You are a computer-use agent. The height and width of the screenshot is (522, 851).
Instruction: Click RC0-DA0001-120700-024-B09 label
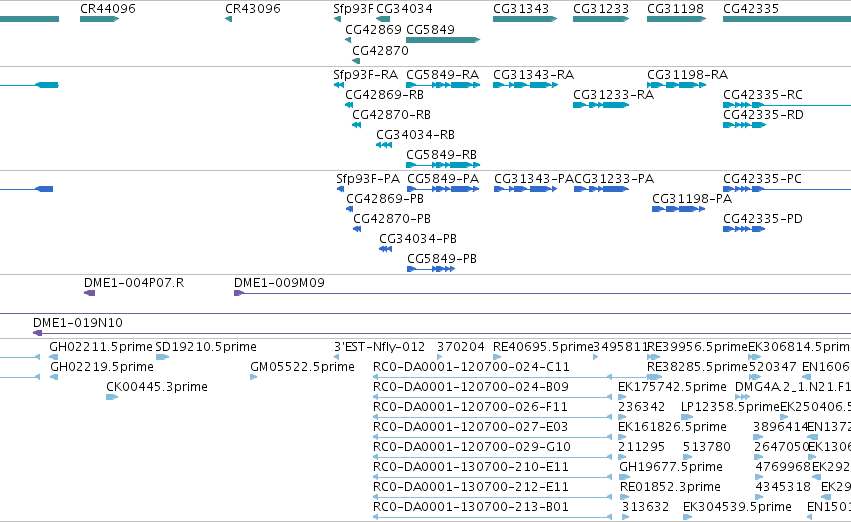tap(471, 387)
